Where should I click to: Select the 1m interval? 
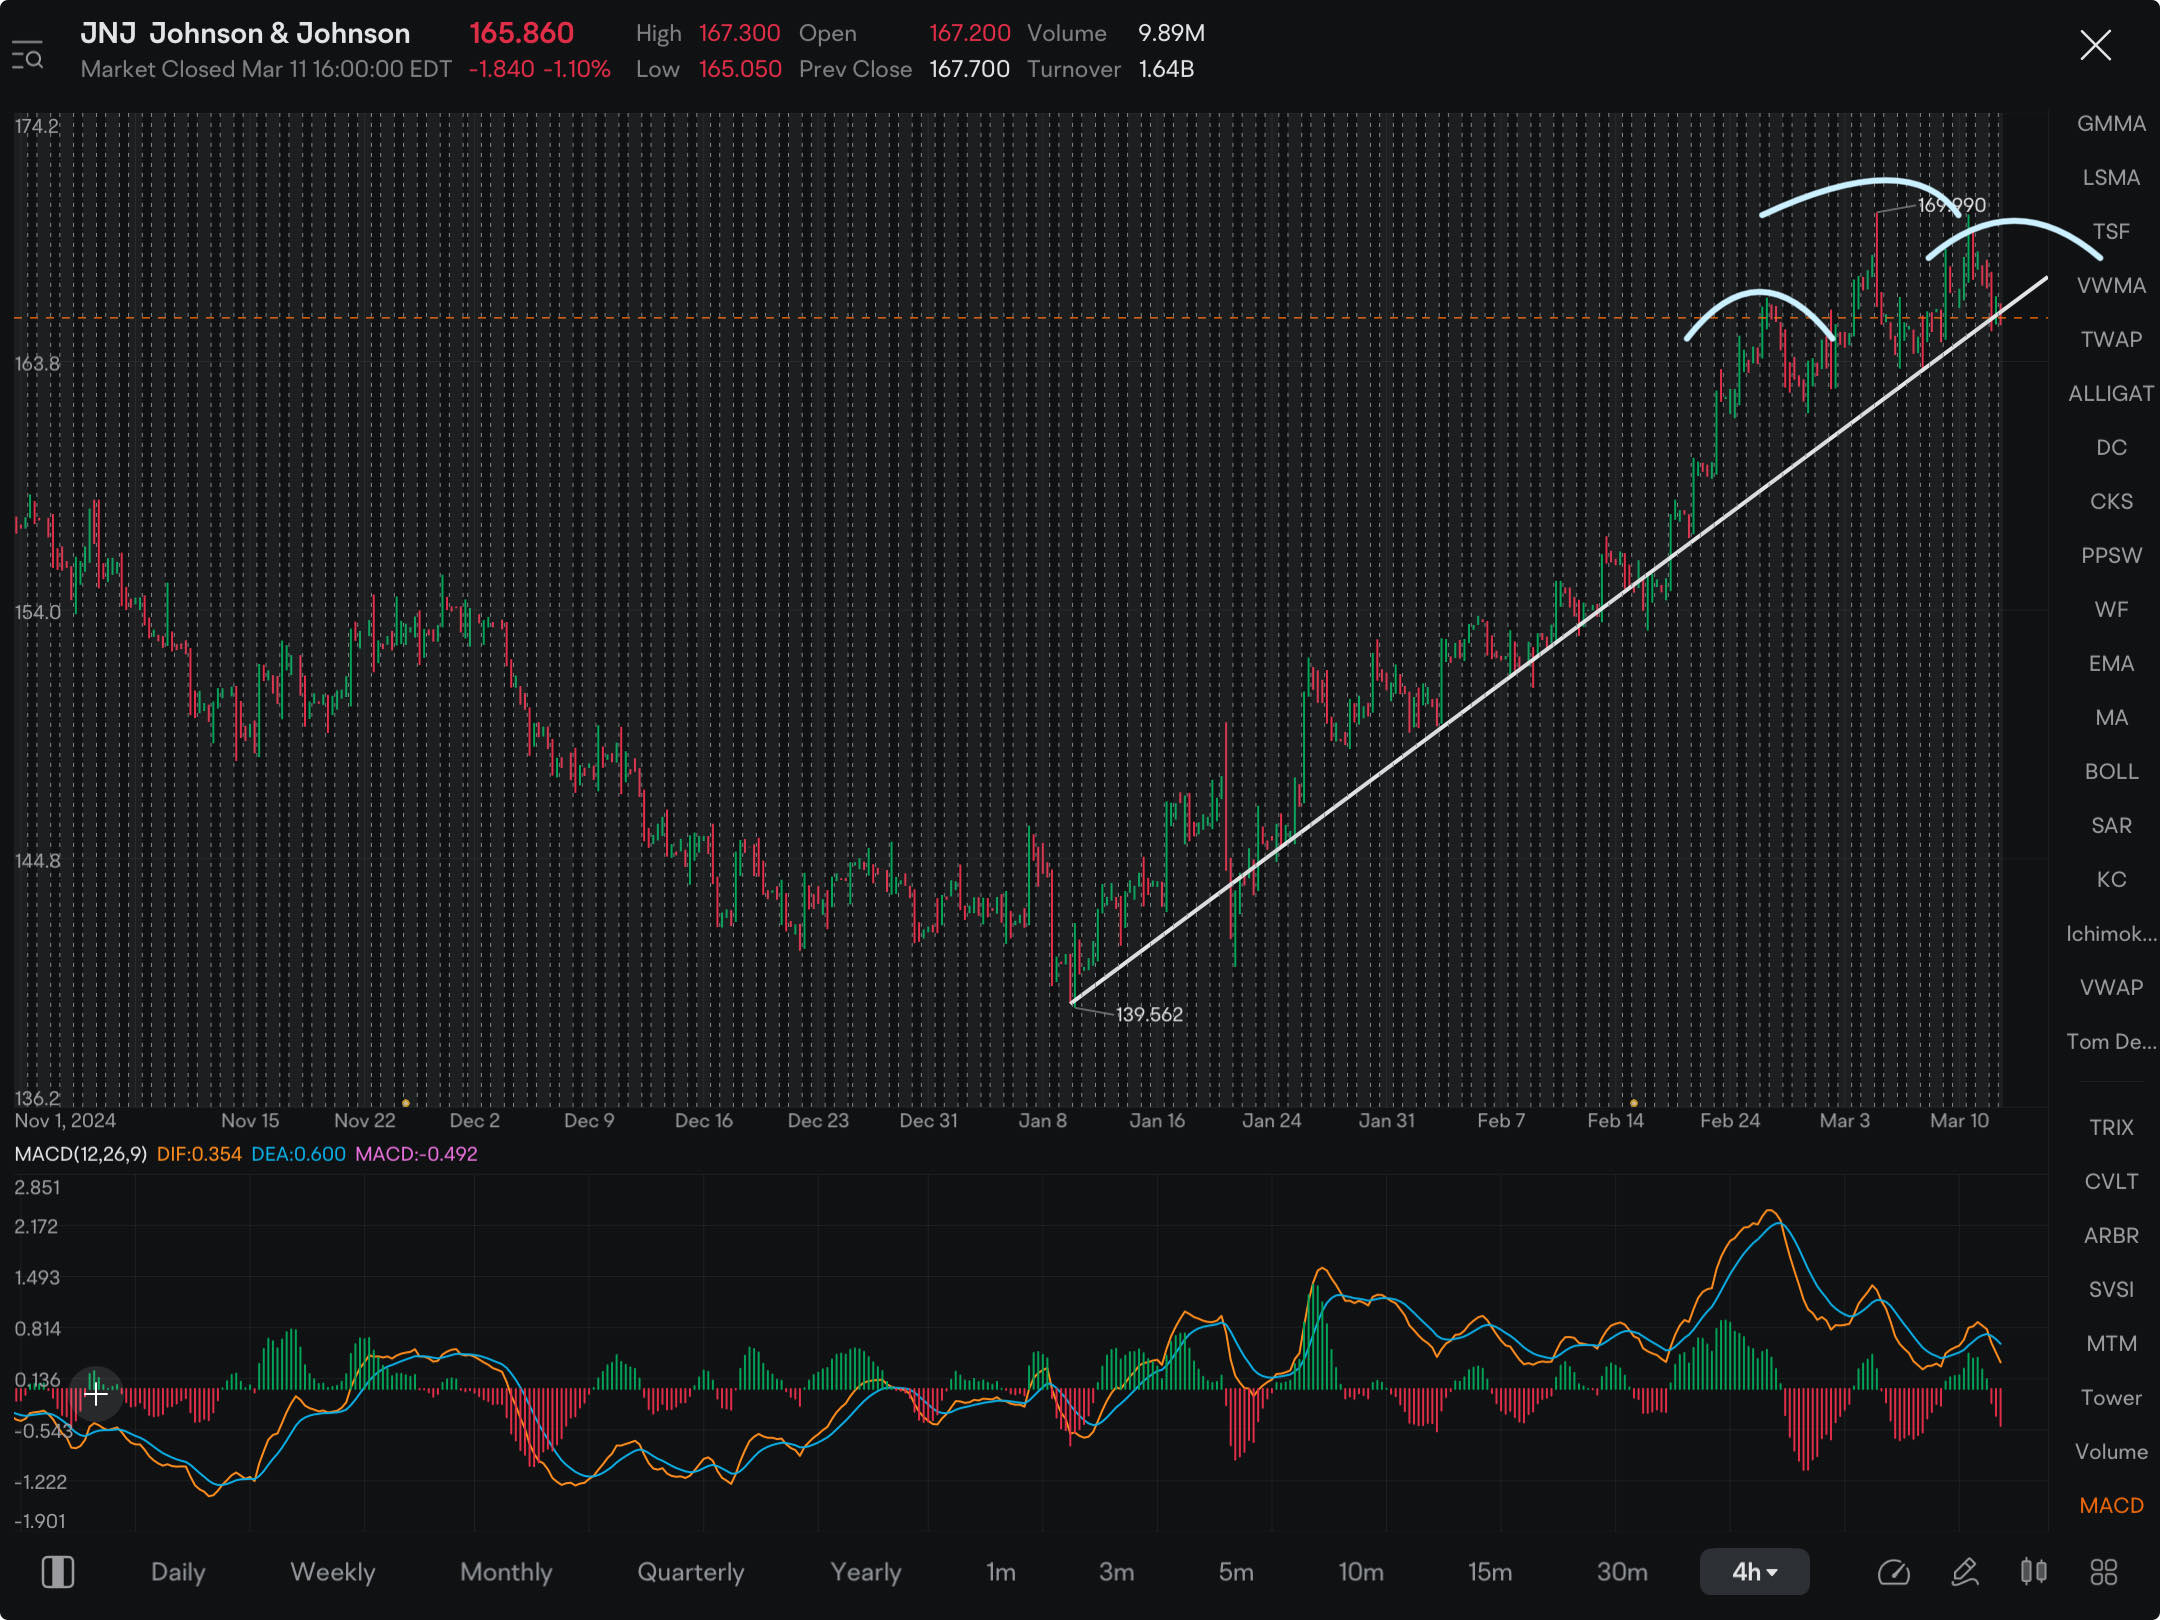pos(1000,1572)
